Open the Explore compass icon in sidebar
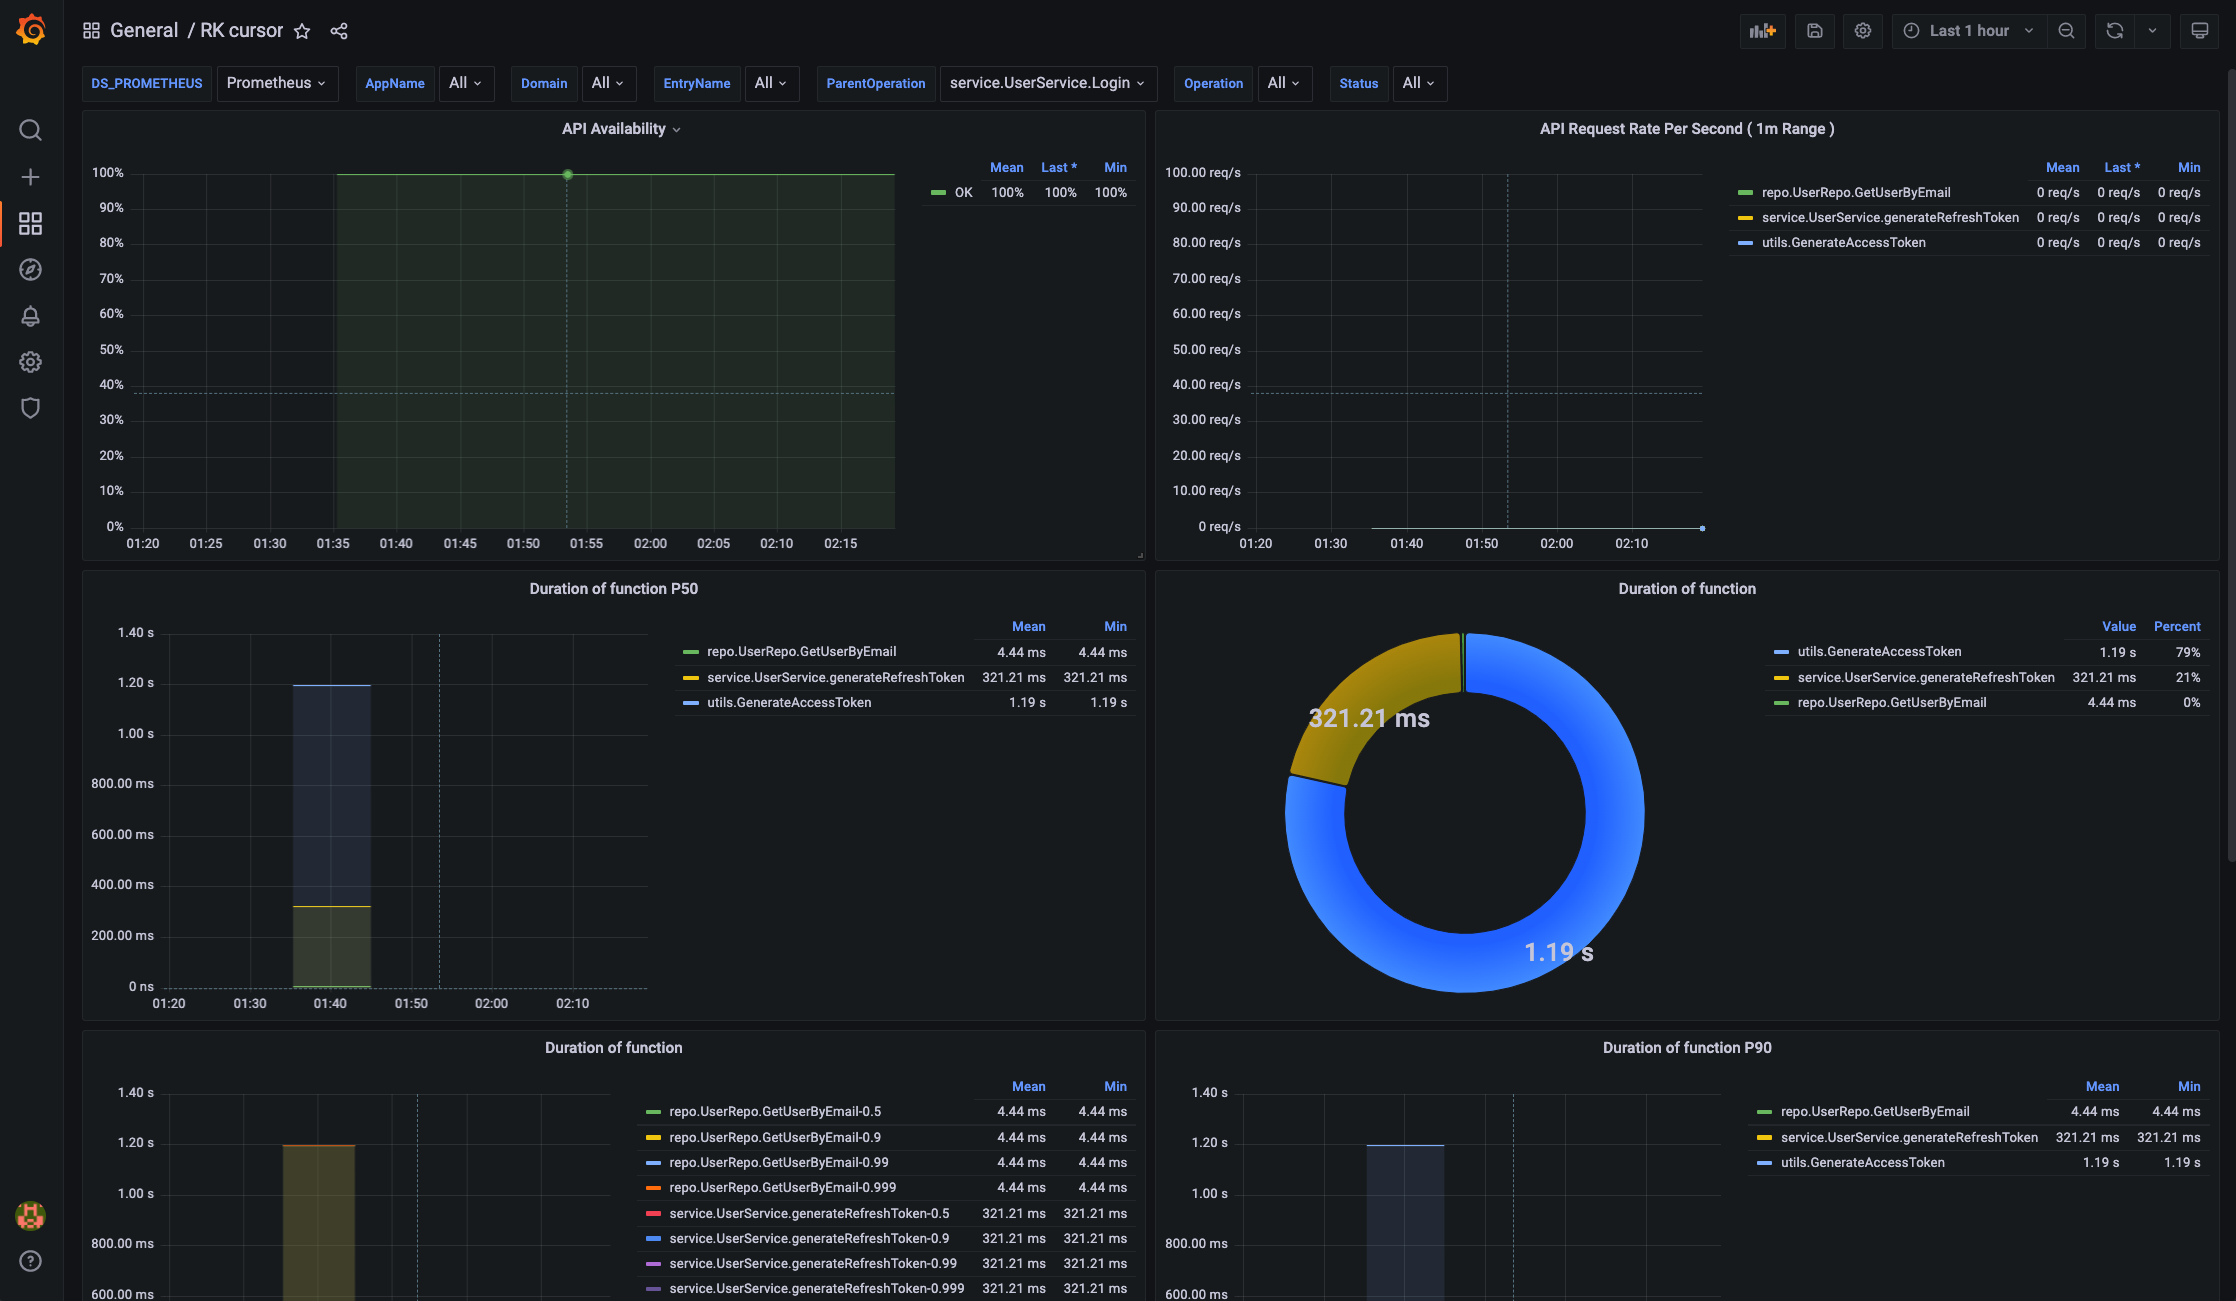This screenshot has height=1301, width=2236. coord(30,270)
